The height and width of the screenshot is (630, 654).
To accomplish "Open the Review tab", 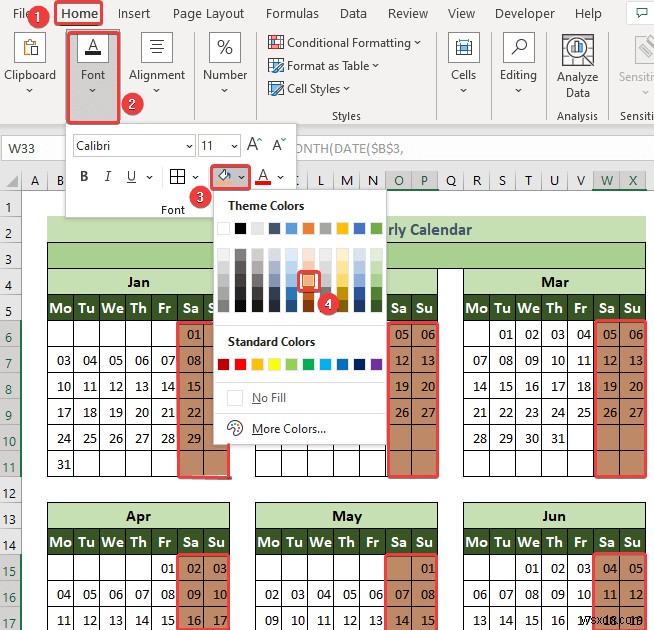I will tap(407, 13).
